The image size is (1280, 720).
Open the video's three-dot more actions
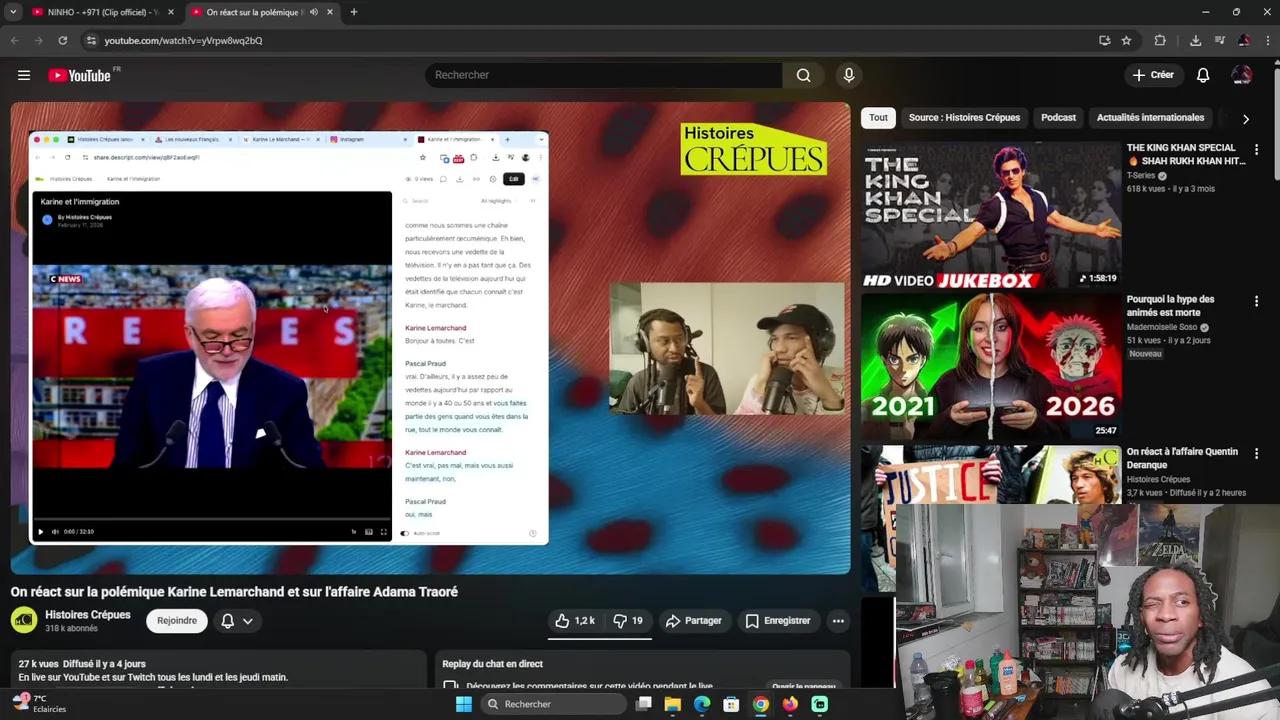(838, 621)
